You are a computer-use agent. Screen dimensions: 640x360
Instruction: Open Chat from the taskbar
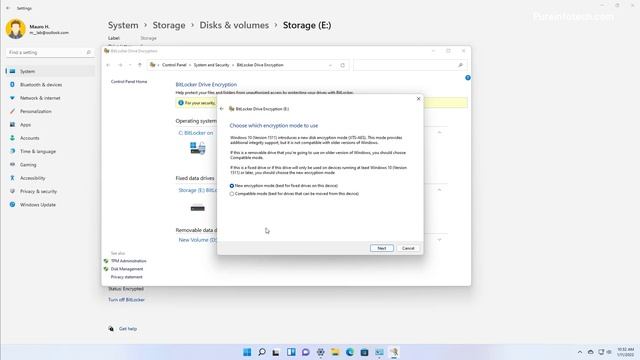[x=306, y=352]
